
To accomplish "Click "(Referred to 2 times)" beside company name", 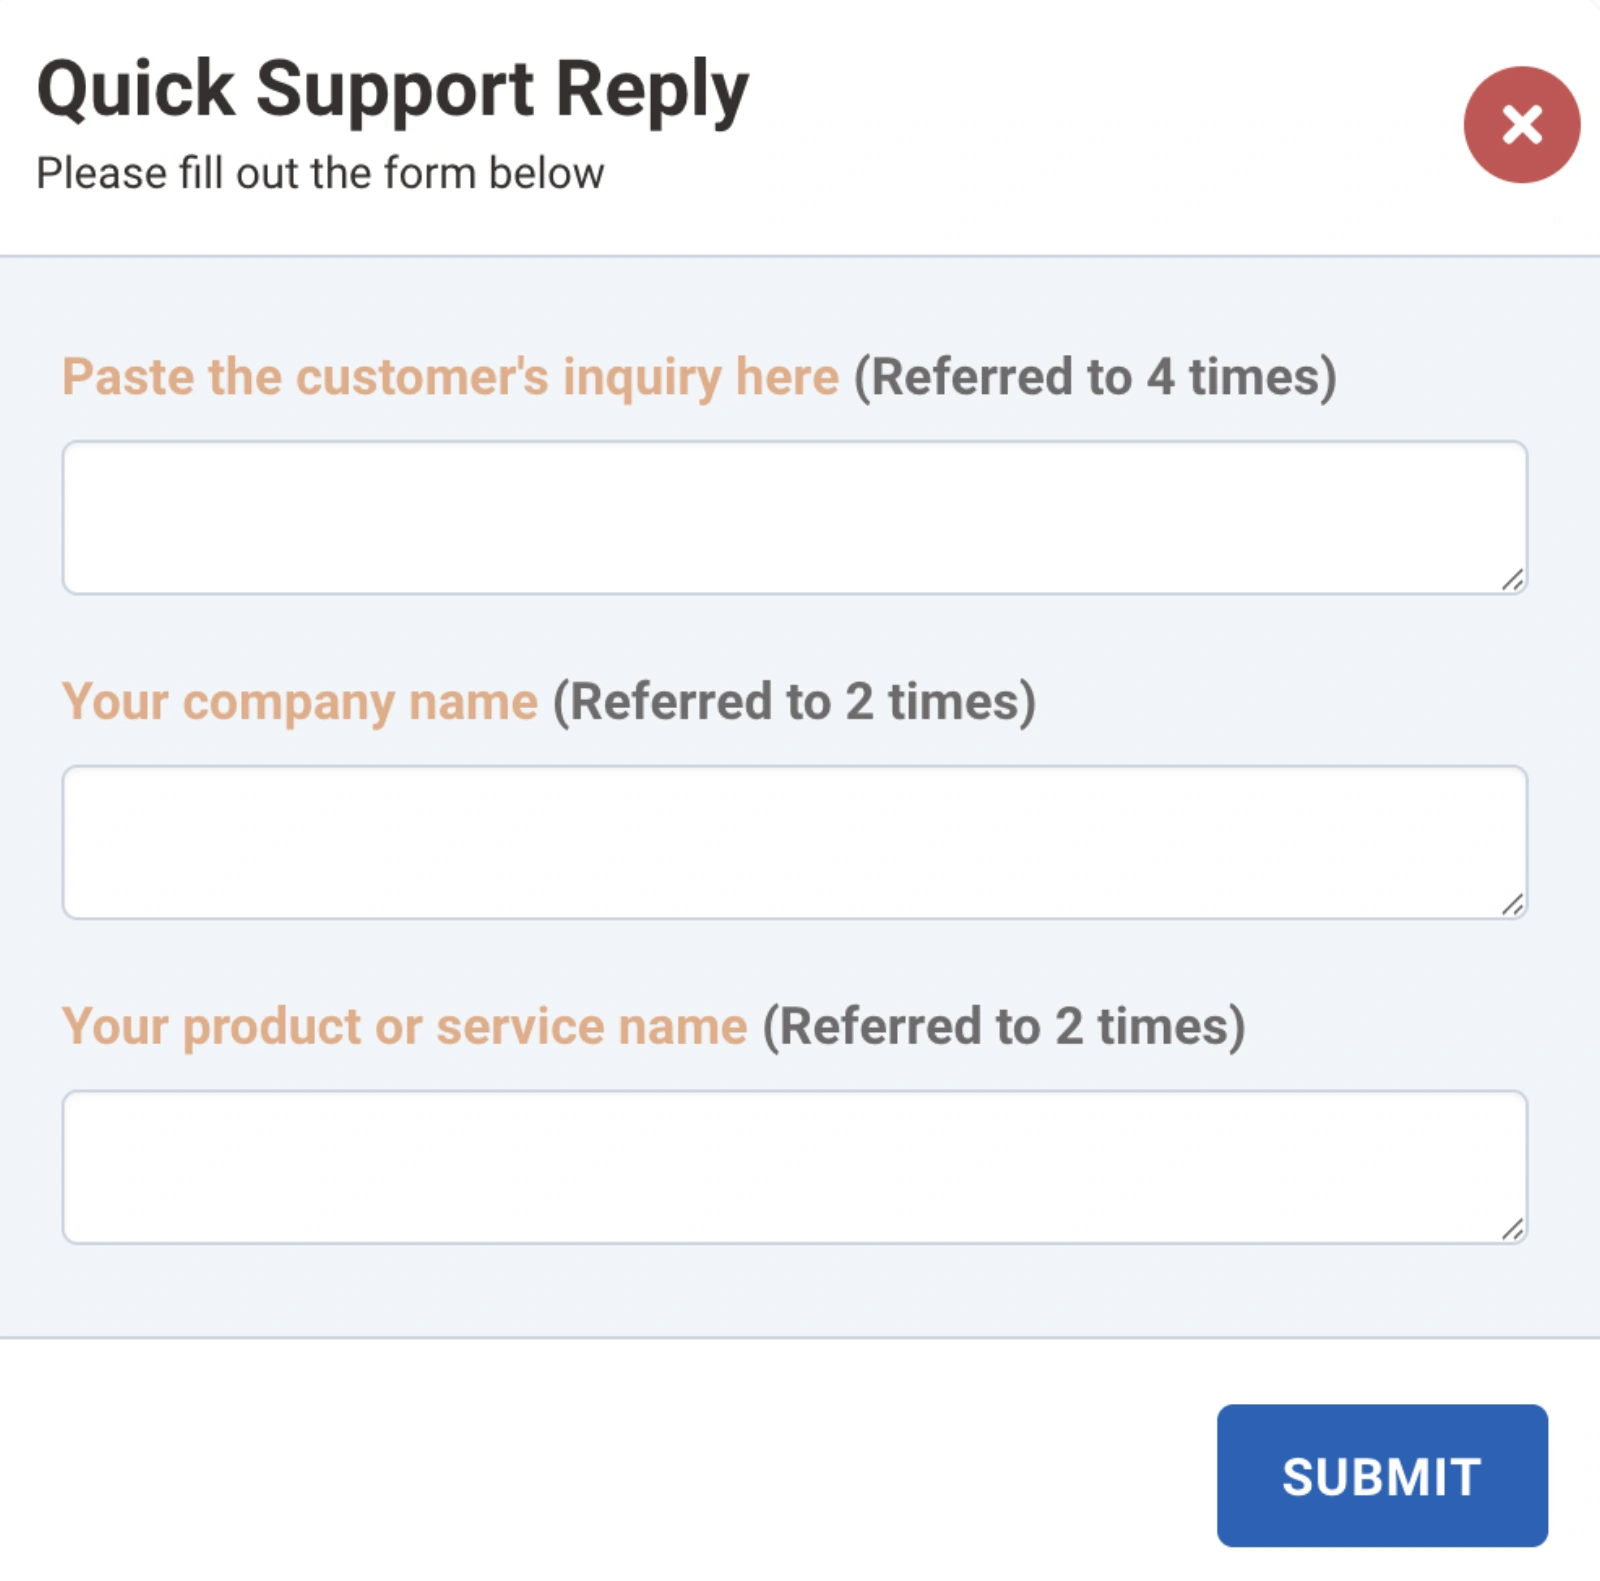I will [x=795, y=701].
